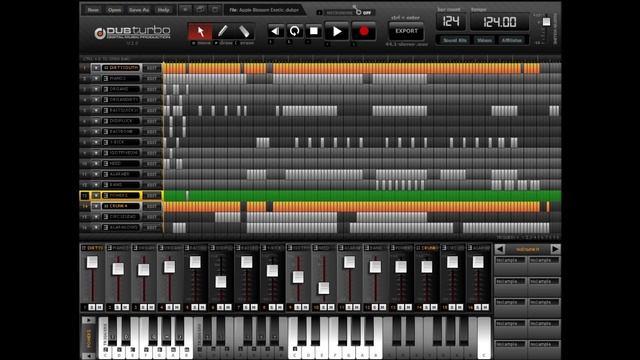
Task: Select the move arrow tool
Action: [200, 31]
